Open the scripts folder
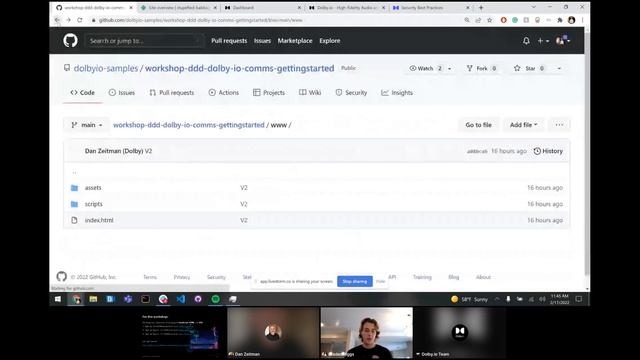The image size is (640, 360). (x=93, y=204)
